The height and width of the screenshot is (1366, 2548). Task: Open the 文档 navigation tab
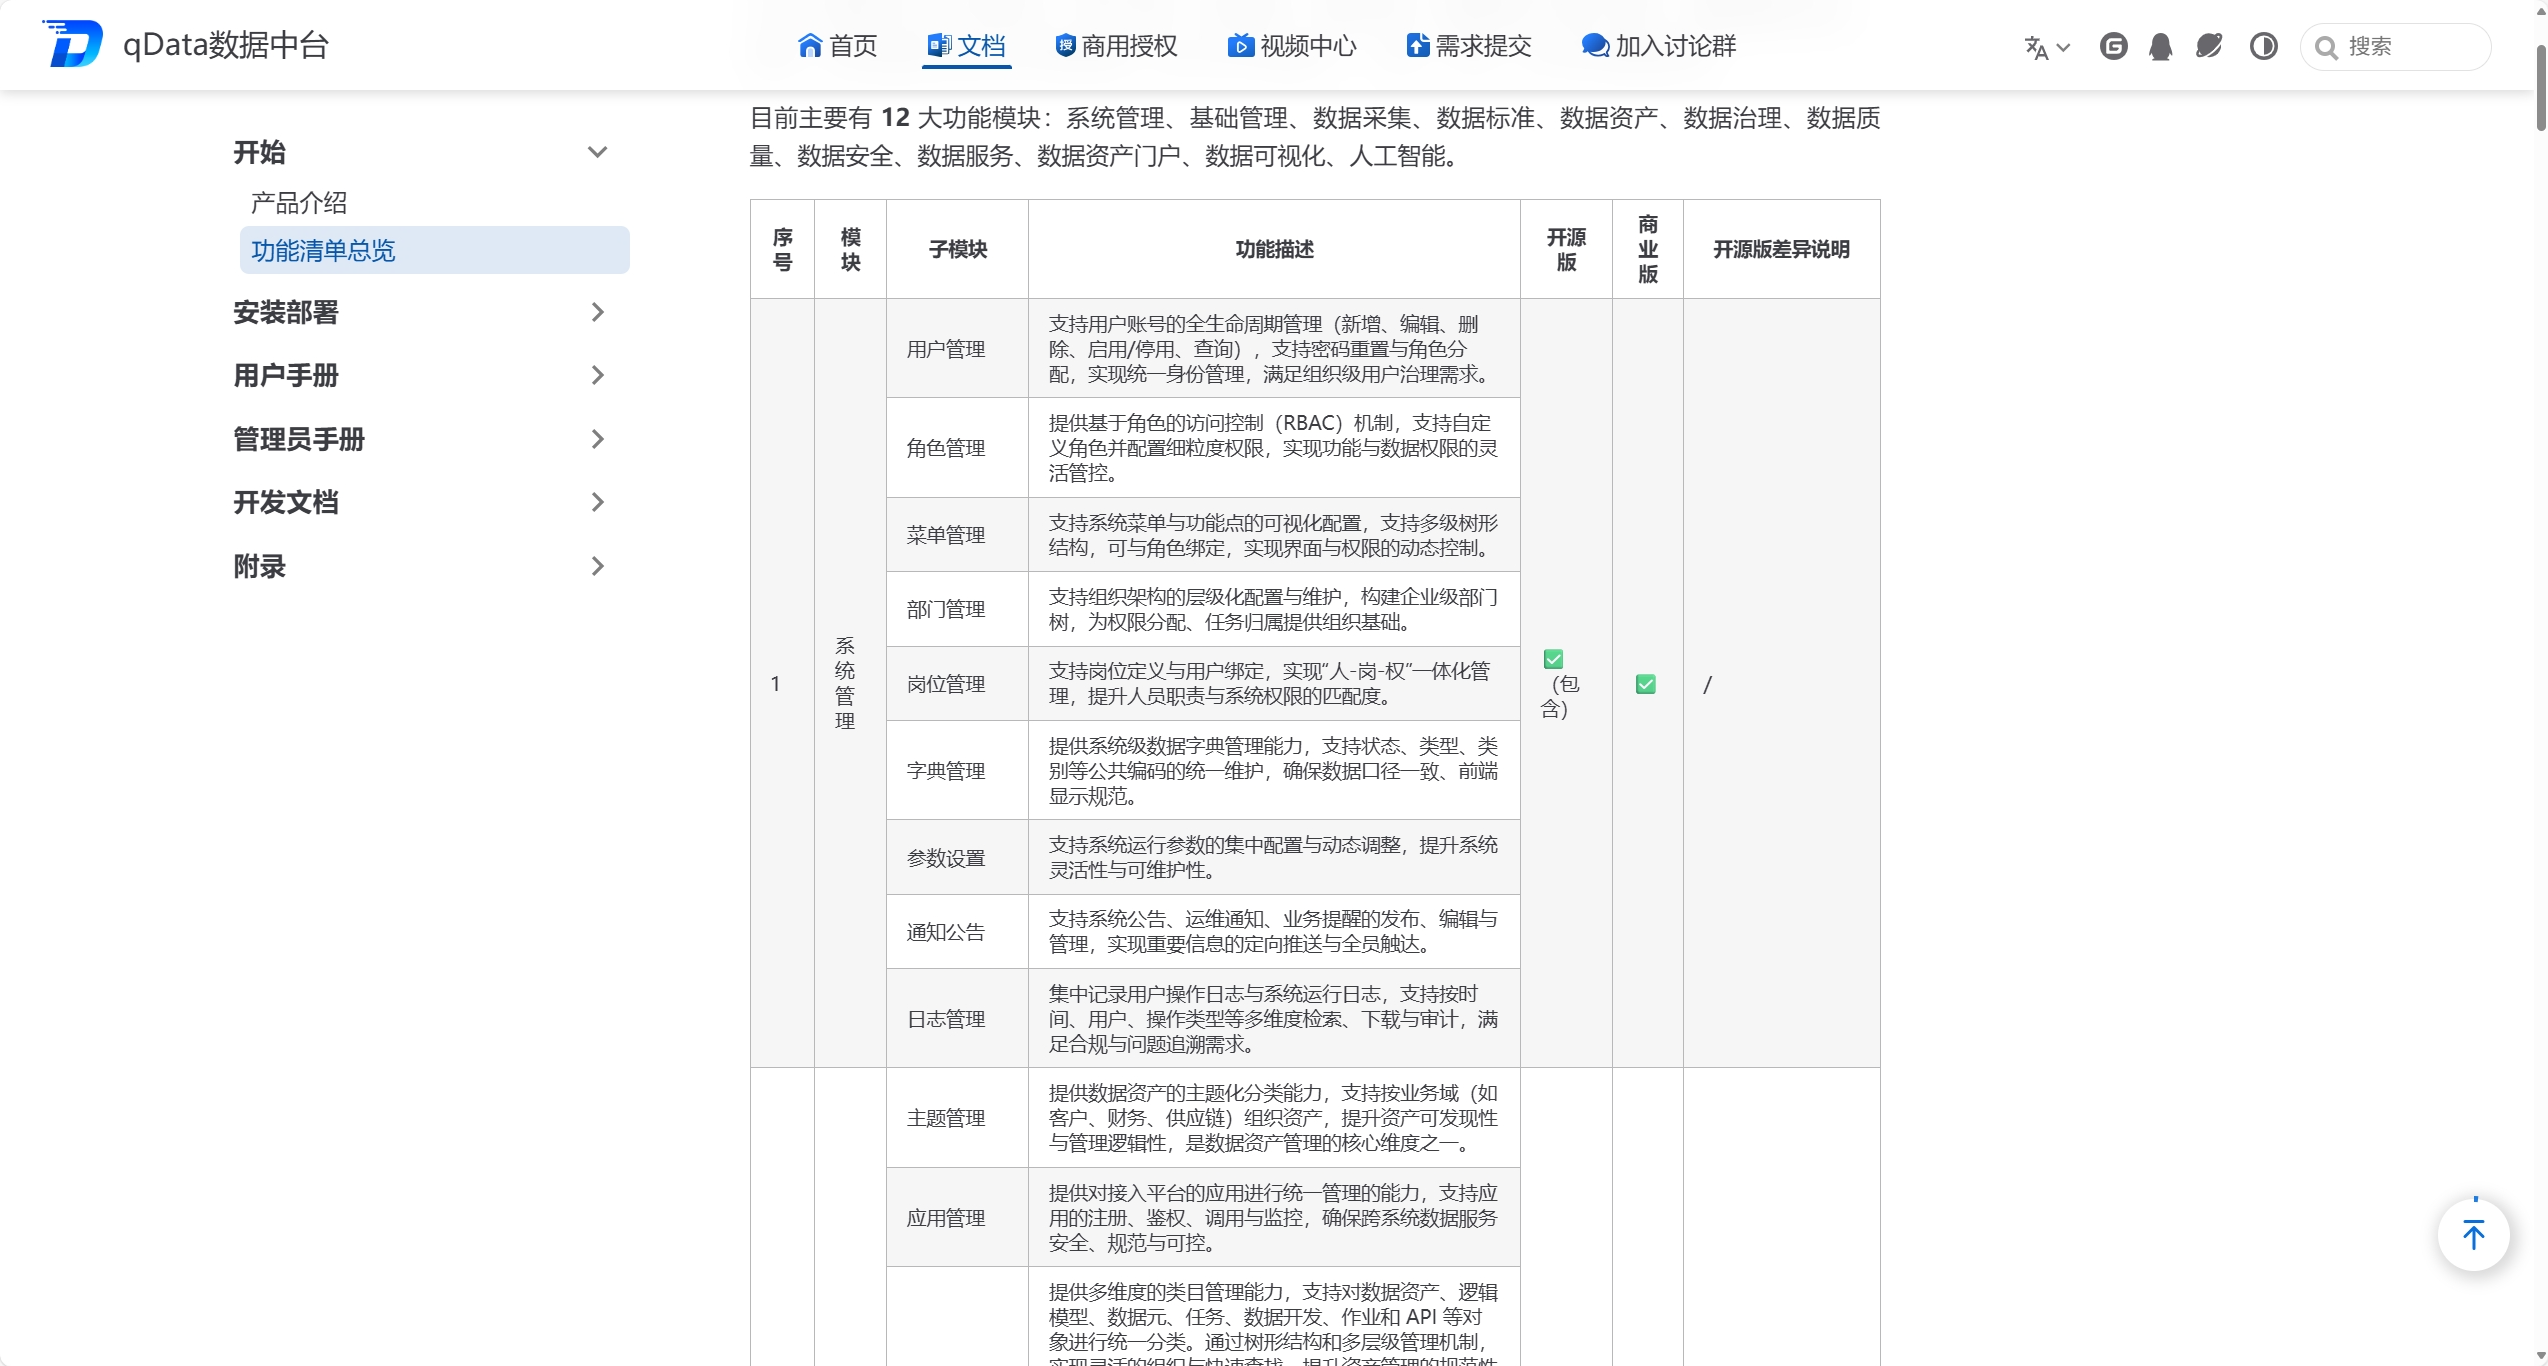966,46
